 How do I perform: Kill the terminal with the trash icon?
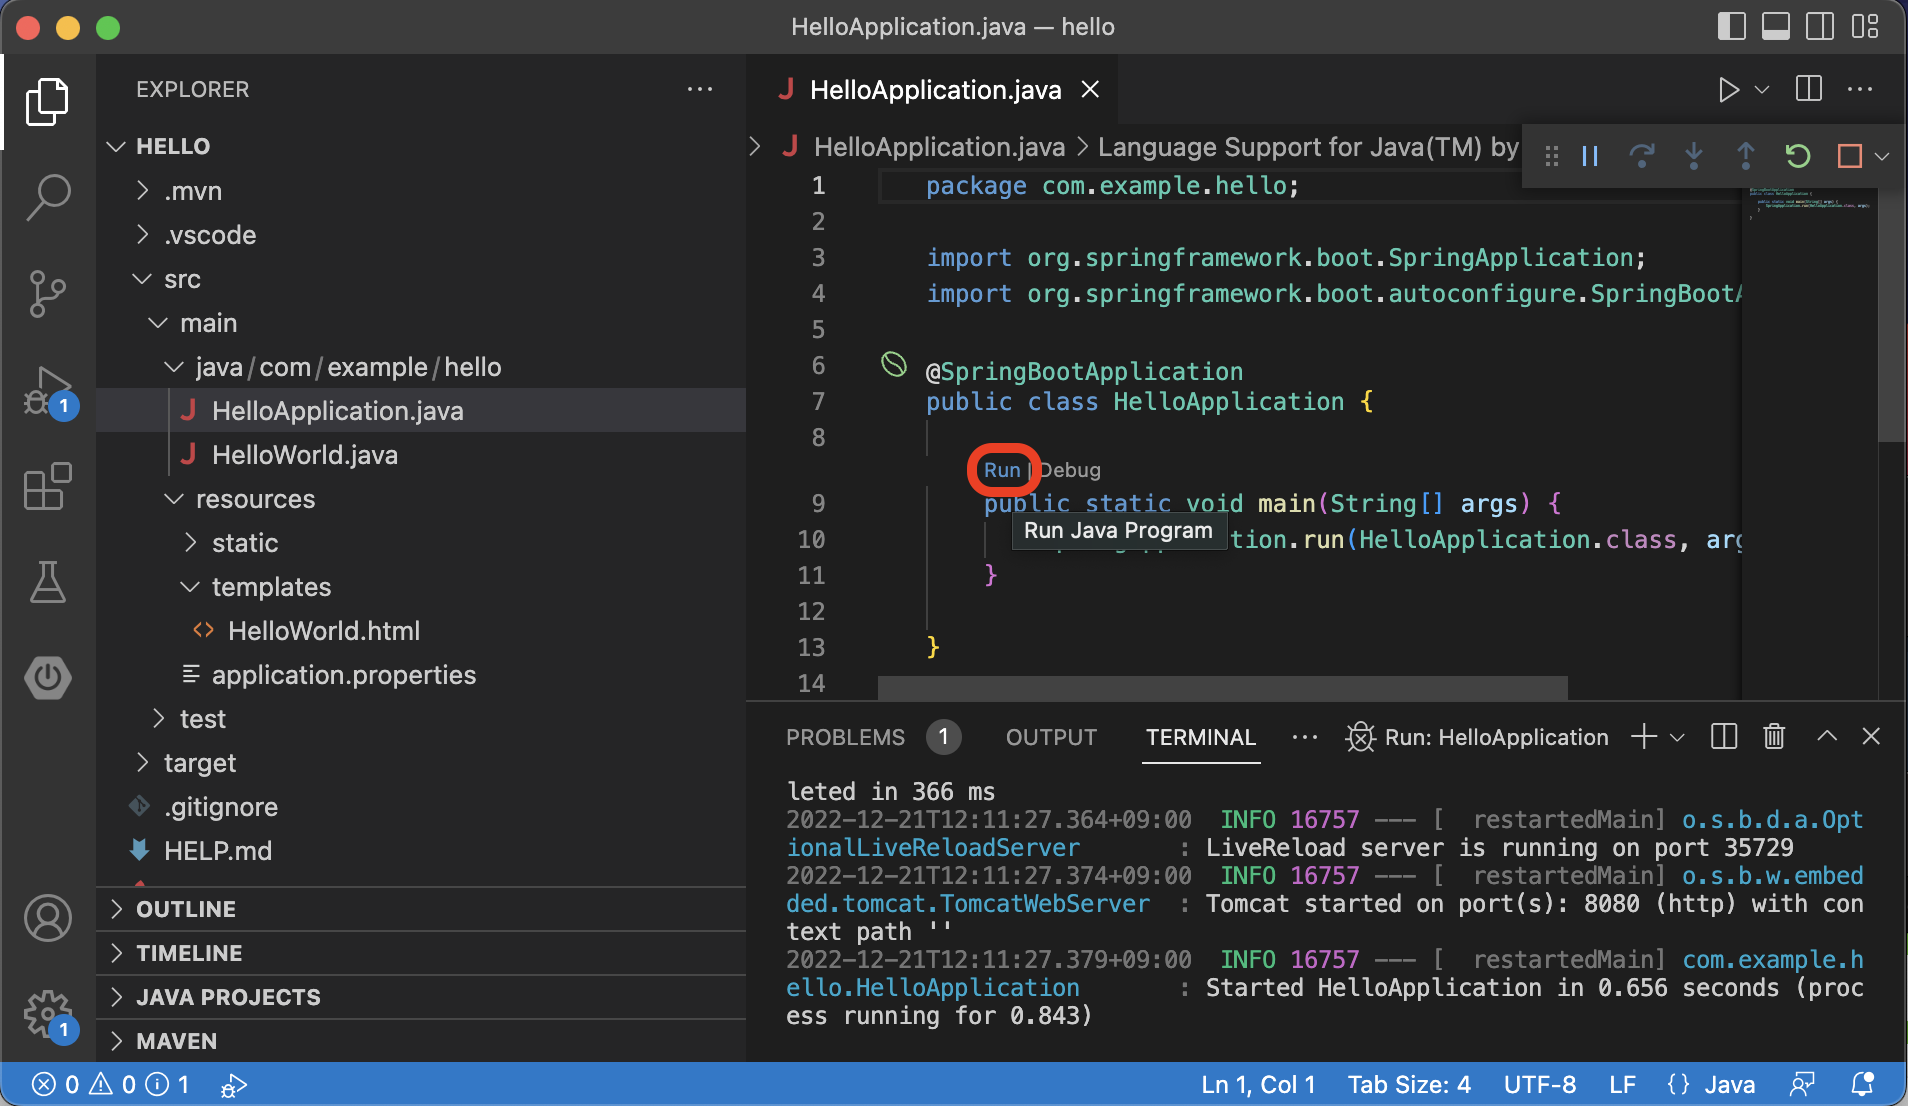(x=1774, y=737)
